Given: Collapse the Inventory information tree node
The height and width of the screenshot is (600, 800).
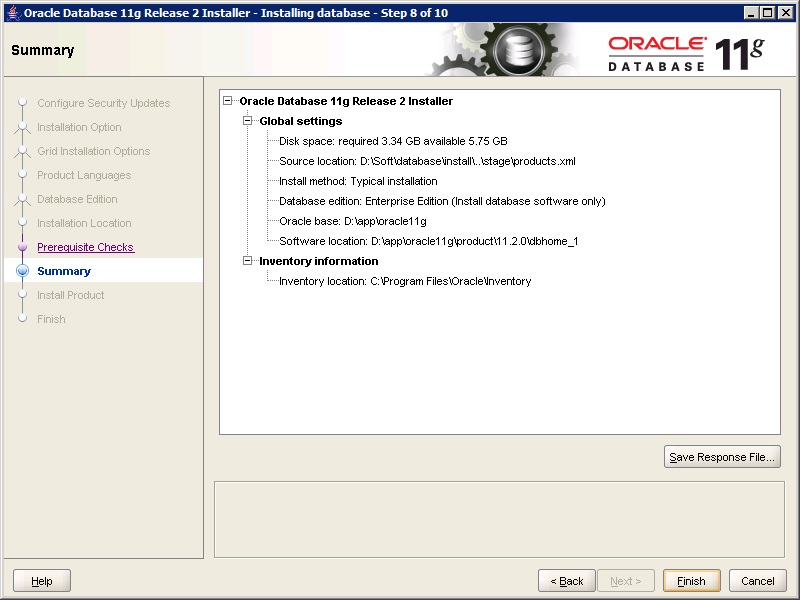Looking at the screenshot, I should (x=247, y=261).
